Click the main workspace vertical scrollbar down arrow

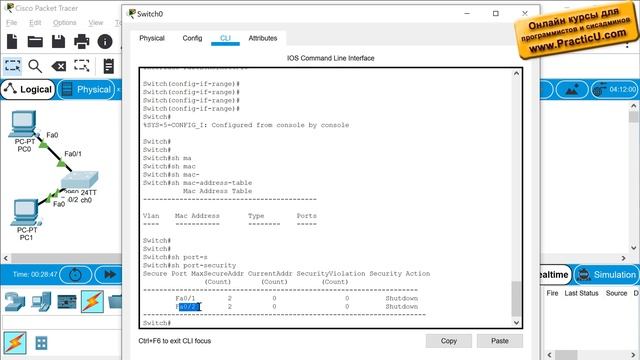click(x=633, y=247)
